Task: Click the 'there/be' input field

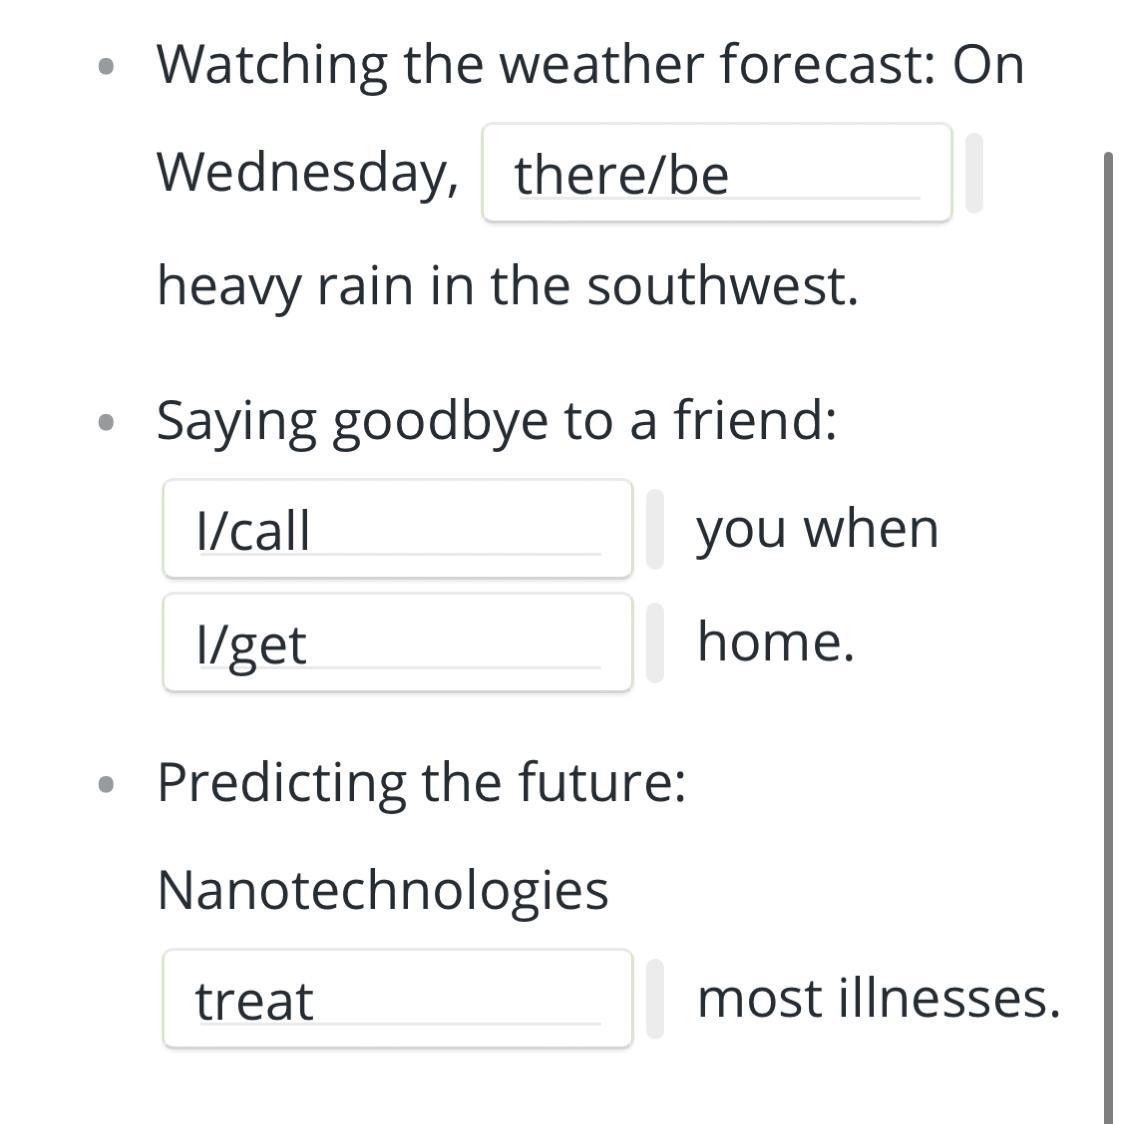Action: point(716,173)
